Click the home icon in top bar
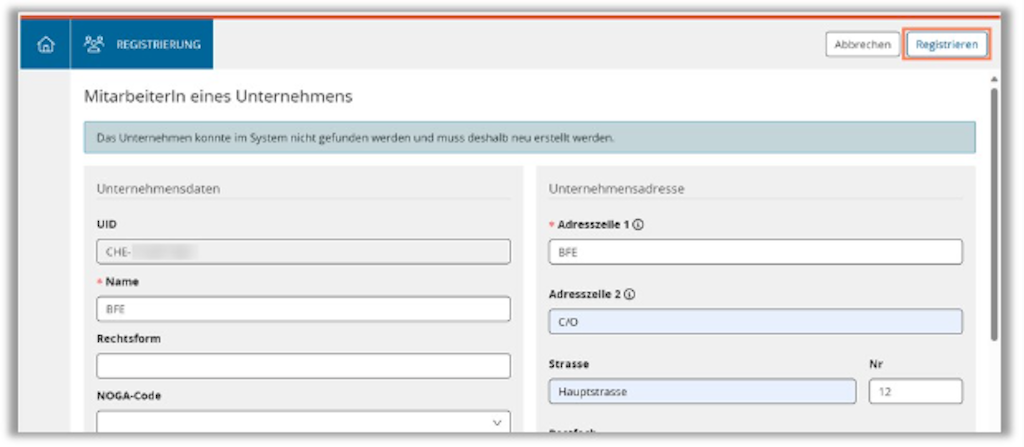Viewport: 1024px width, 447px height. click(45, 44)
